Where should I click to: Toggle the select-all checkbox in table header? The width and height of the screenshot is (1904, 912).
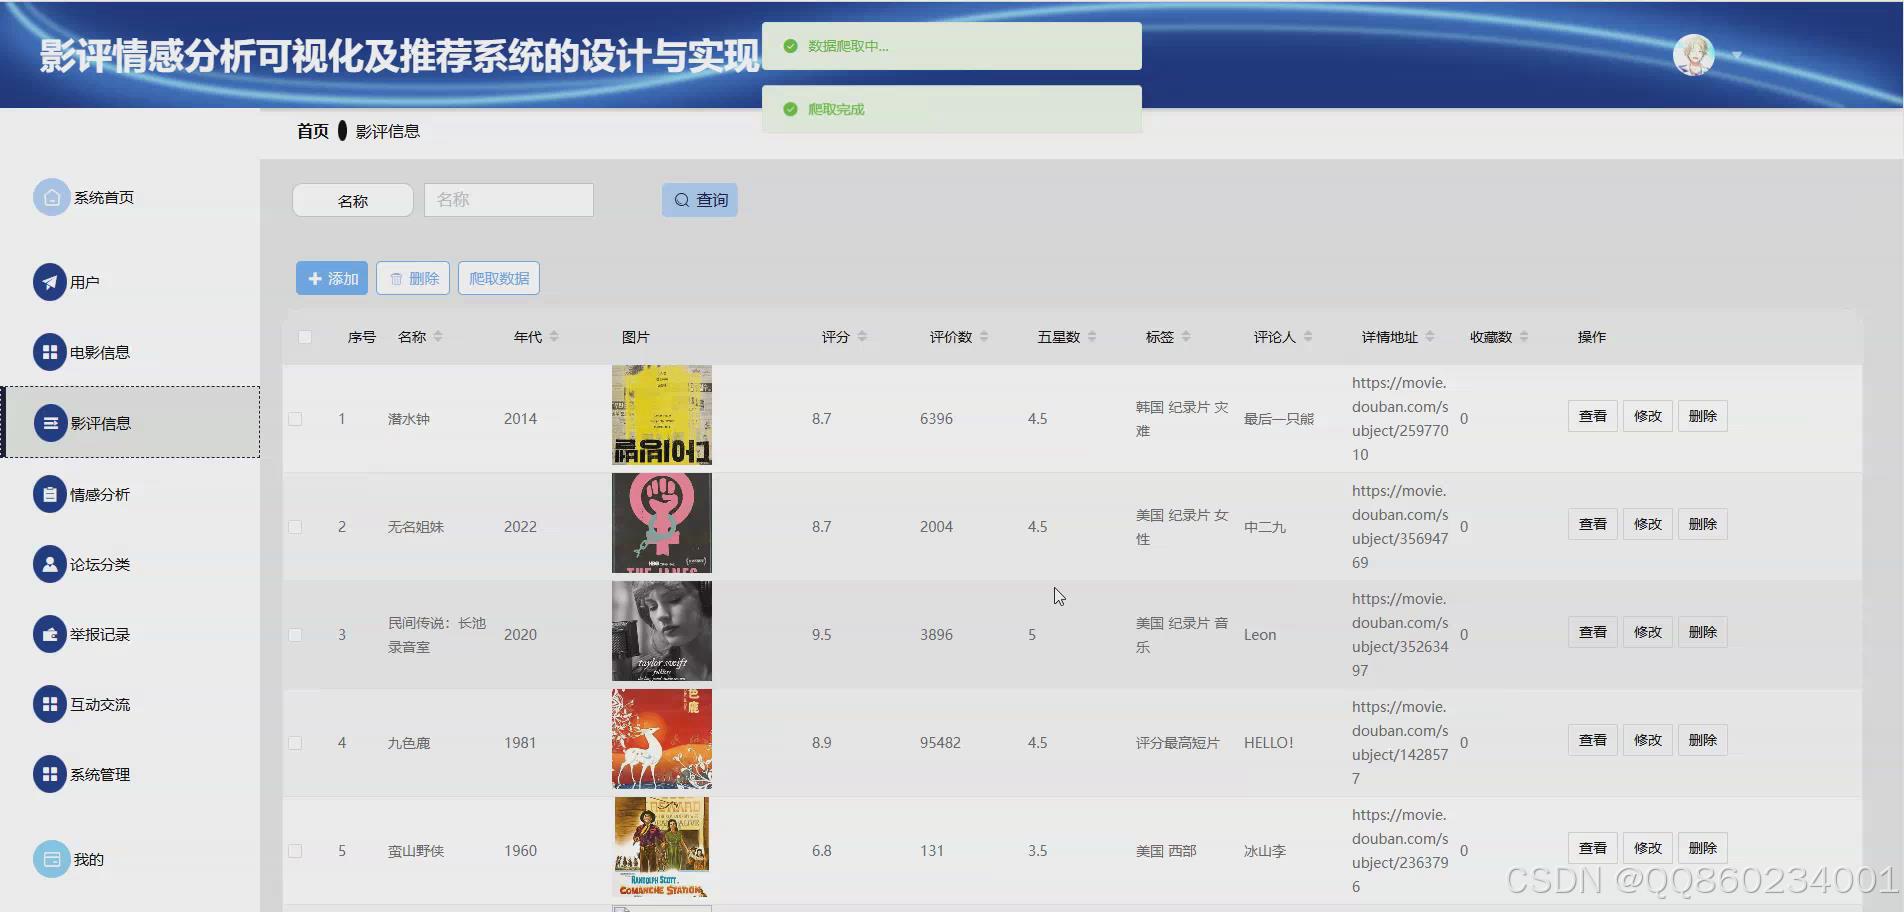click(305, 337)
